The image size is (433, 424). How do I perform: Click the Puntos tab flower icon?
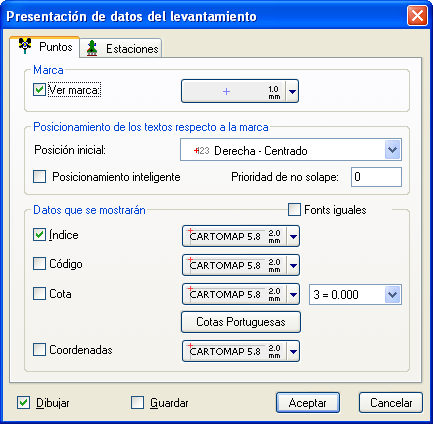[x=25, y=46]
